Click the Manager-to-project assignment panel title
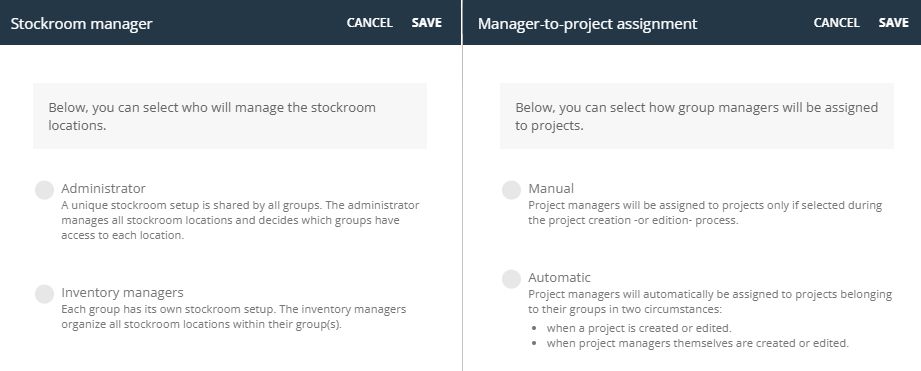Image resolution: width=921 pixels, height=371 pixels. [x=587, y=24]
